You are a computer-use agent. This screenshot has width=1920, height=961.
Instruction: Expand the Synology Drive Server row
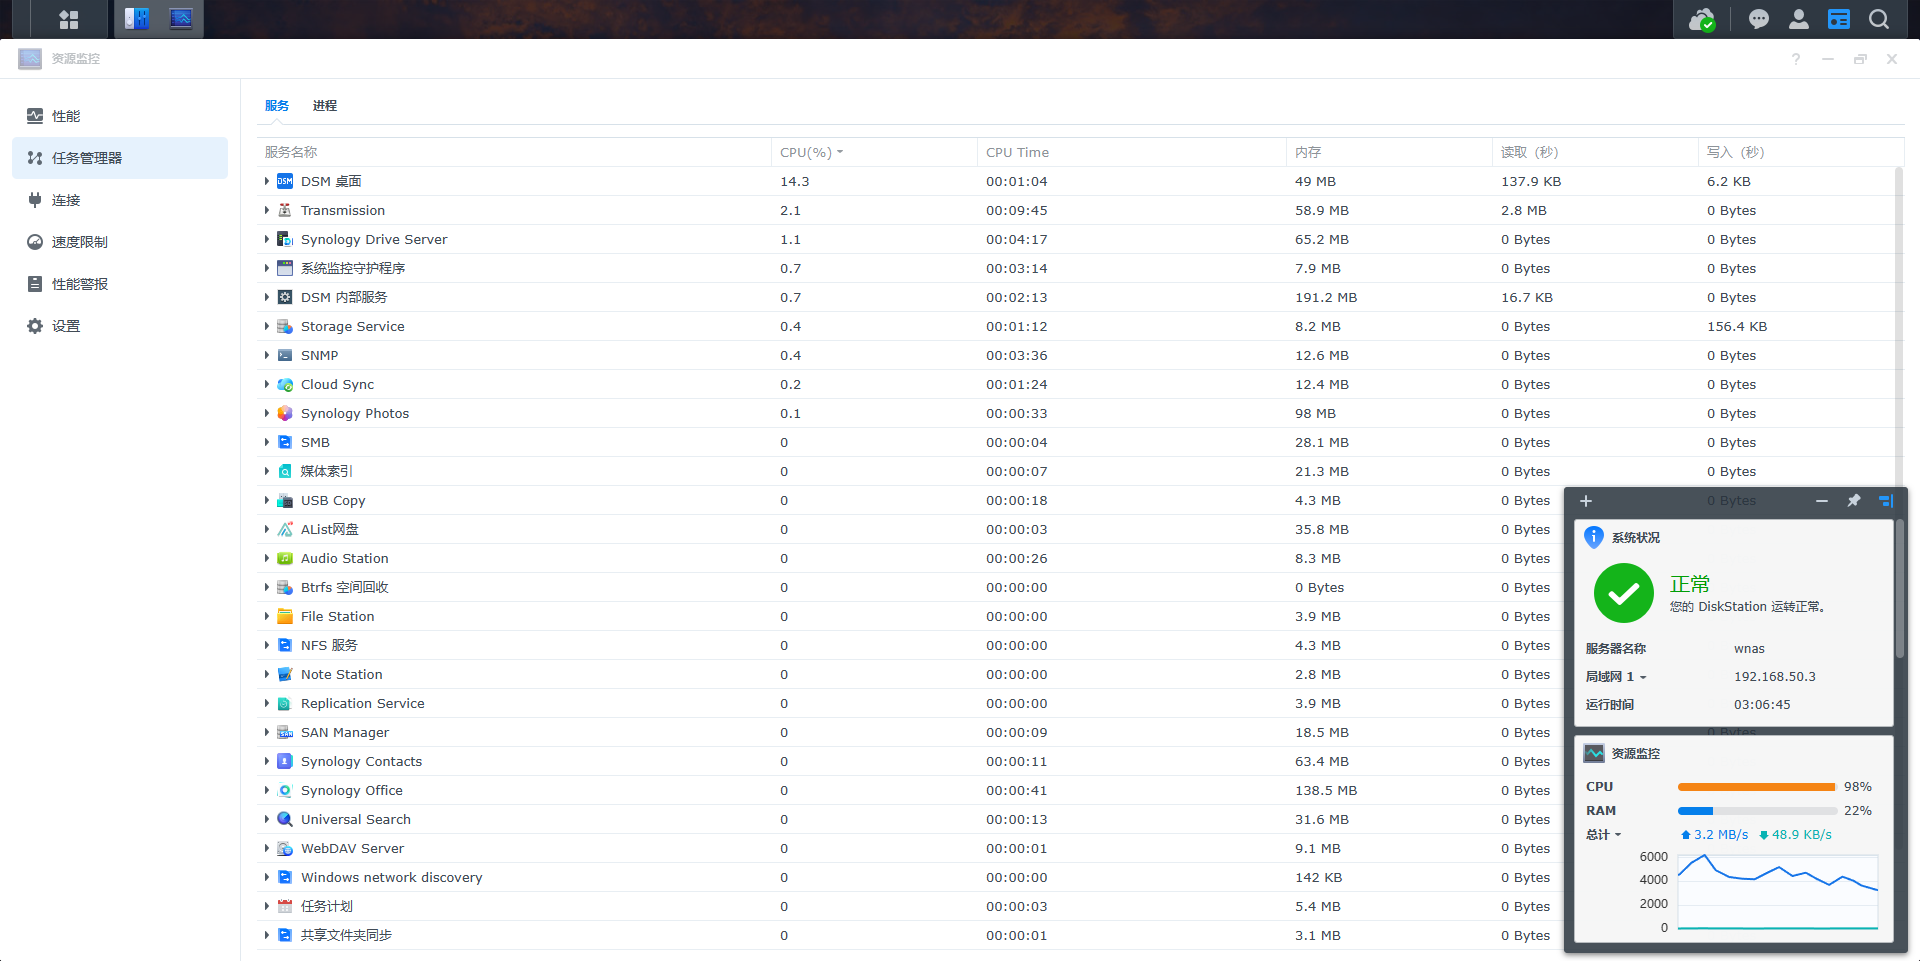click(x=267, y=239)
